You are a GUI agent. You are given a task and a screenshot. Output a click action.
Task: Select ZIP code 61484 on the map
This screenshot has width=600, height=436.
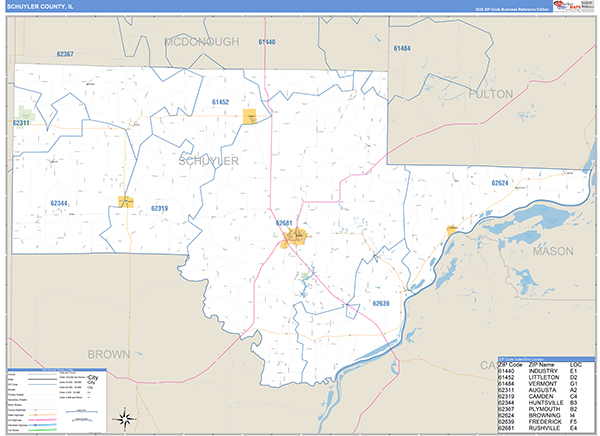pyautogui.click(x=402, y=49)
